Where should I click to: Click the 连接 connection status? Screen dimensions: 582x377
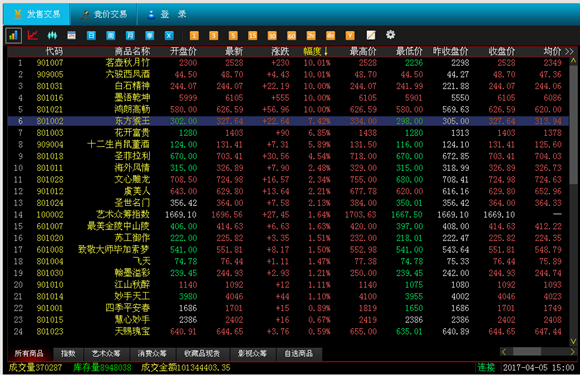486,368
